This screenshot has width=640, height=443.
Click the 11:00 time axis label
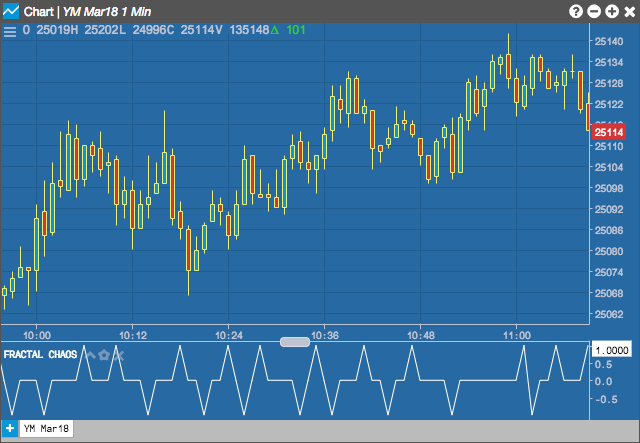click(x=517, y=336)
